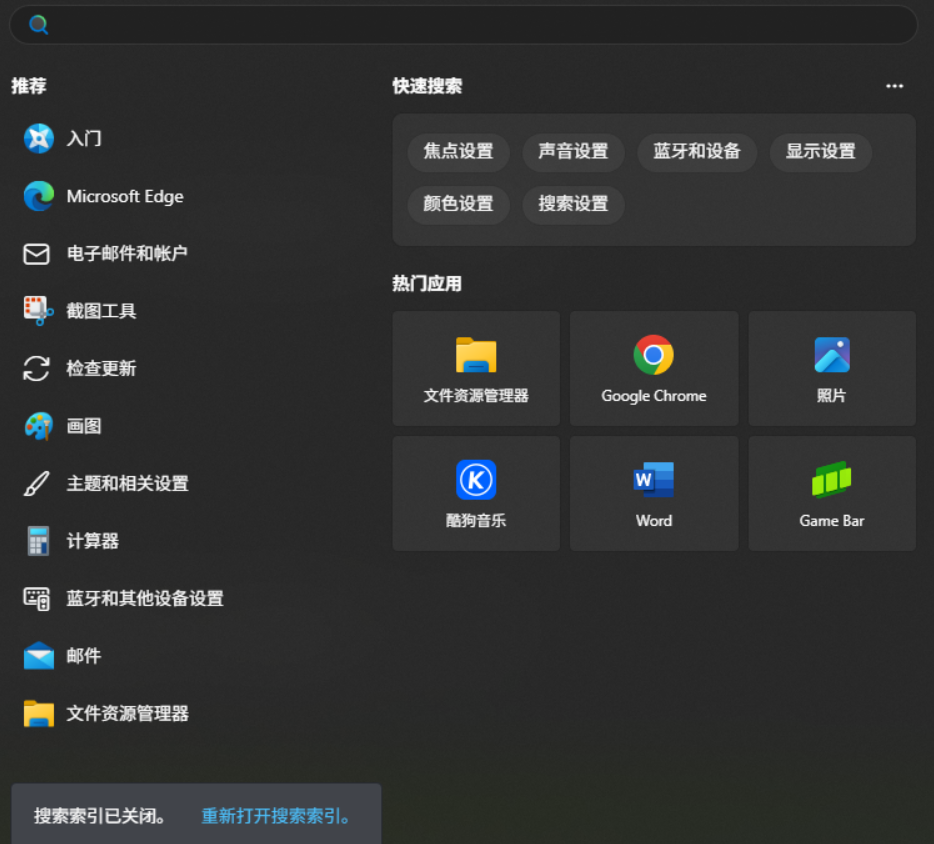Open 文件资源管理器 icon in recommended list
Image resolution: width=934 pixels, height=844 pixels.
coord(39,714)
